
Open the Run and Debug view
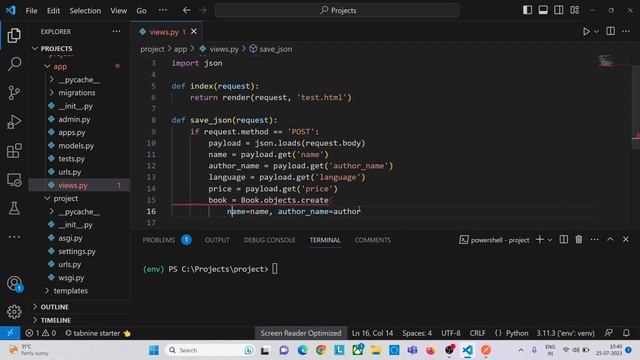(14, 122)
